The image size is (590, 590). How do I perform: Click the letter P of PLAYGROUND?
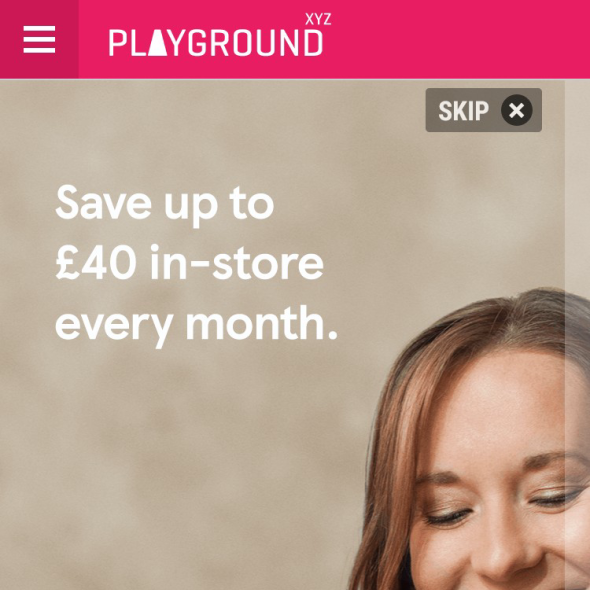(x=117, y=43)
